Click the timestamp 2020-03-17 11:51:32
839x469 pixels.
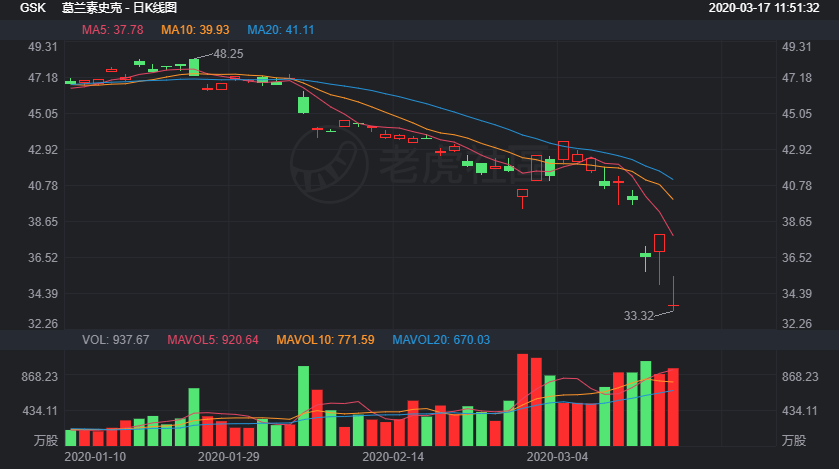point(764,8)
